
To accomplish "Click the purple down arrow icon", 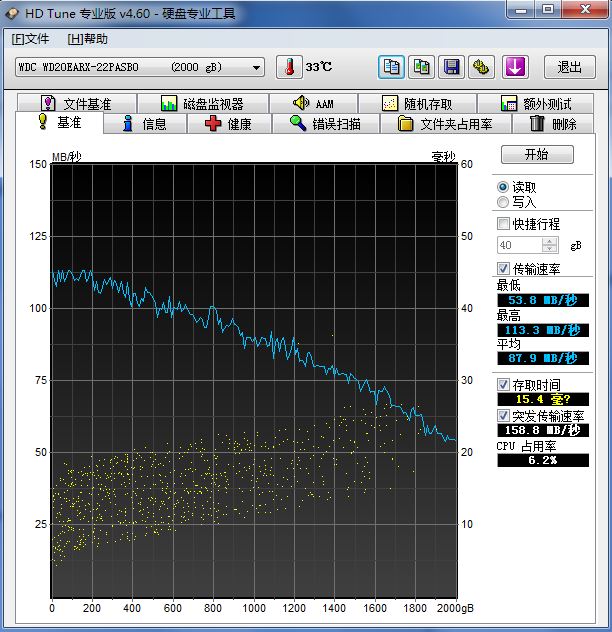I will click(x=514, y=67).
